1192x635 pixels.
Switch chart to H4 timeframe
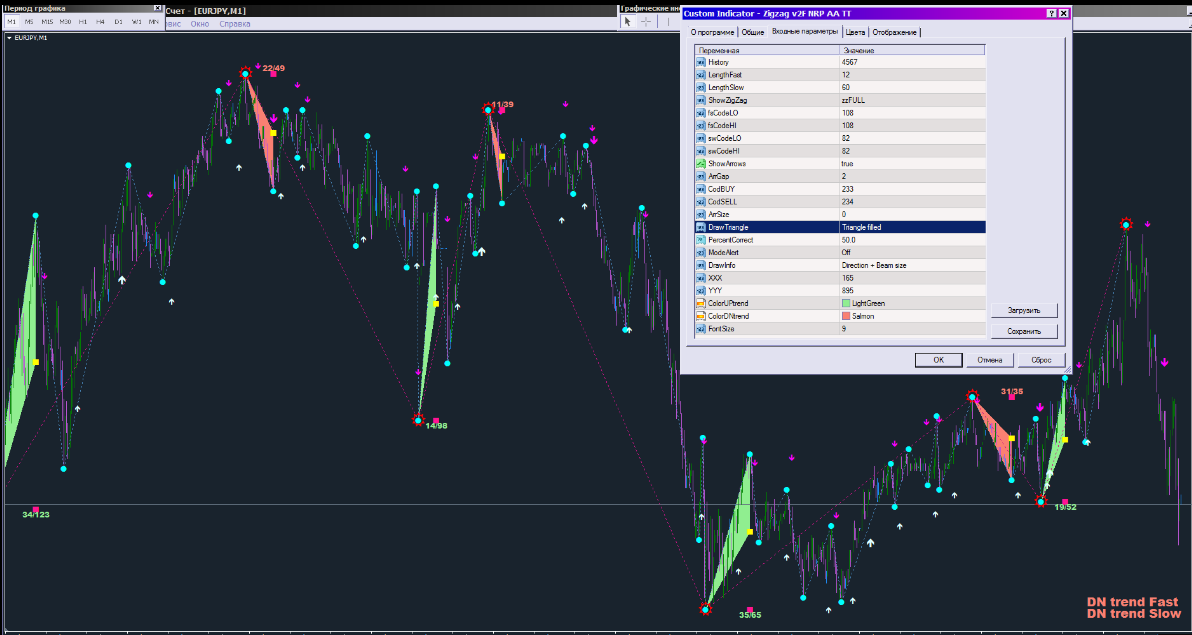coord(101,21)
